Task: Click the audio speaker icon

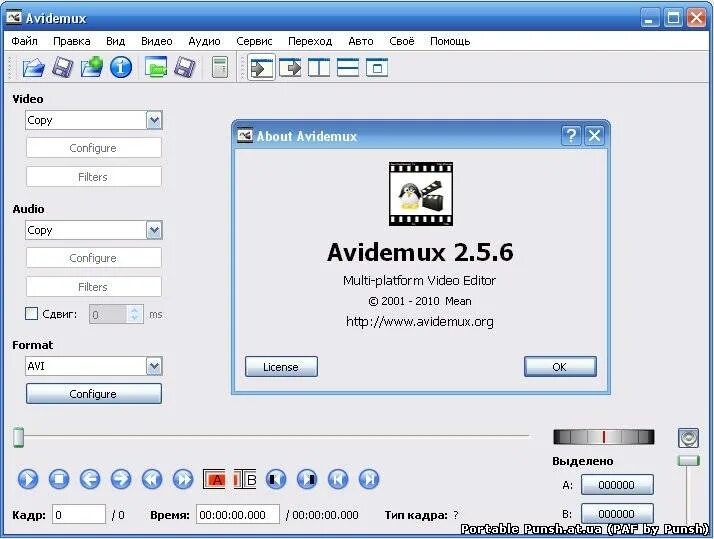Action: pyautogui.click(x=688, y=438)
